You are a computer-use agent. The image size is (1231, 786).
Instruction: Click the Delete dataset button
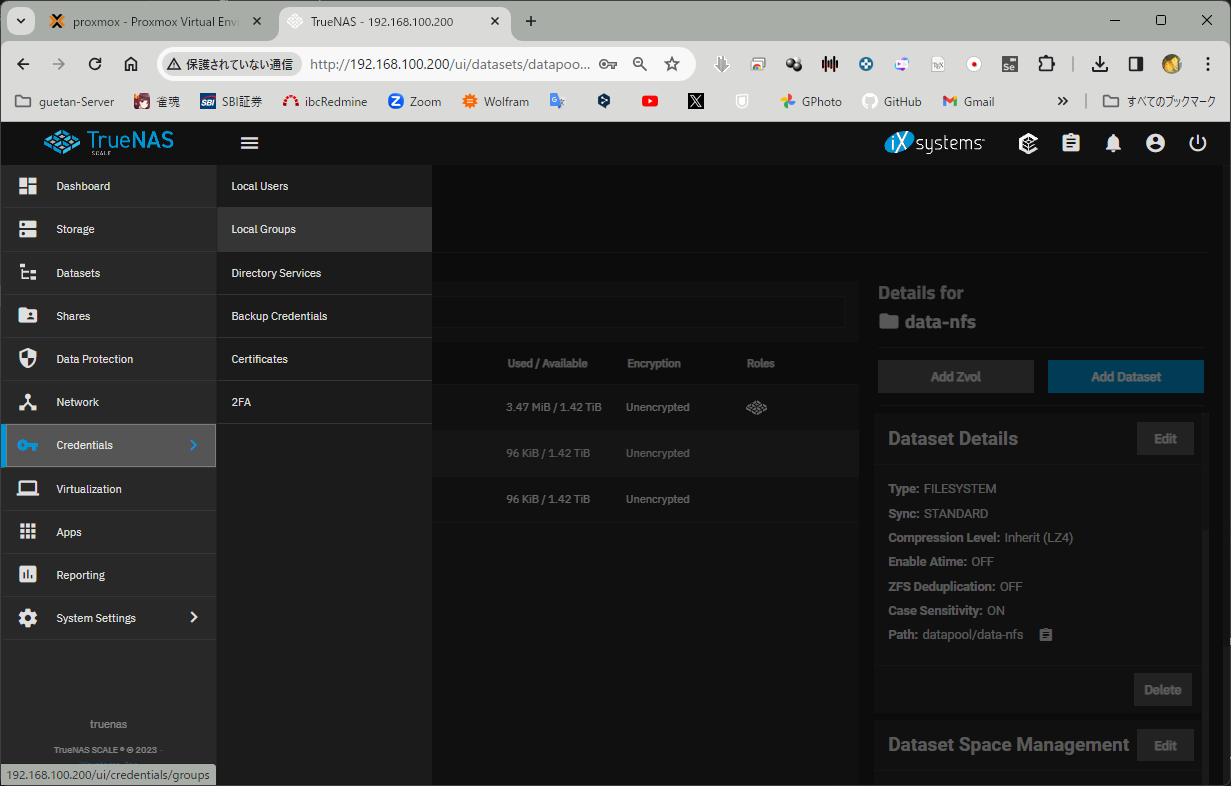point(1162,690)
